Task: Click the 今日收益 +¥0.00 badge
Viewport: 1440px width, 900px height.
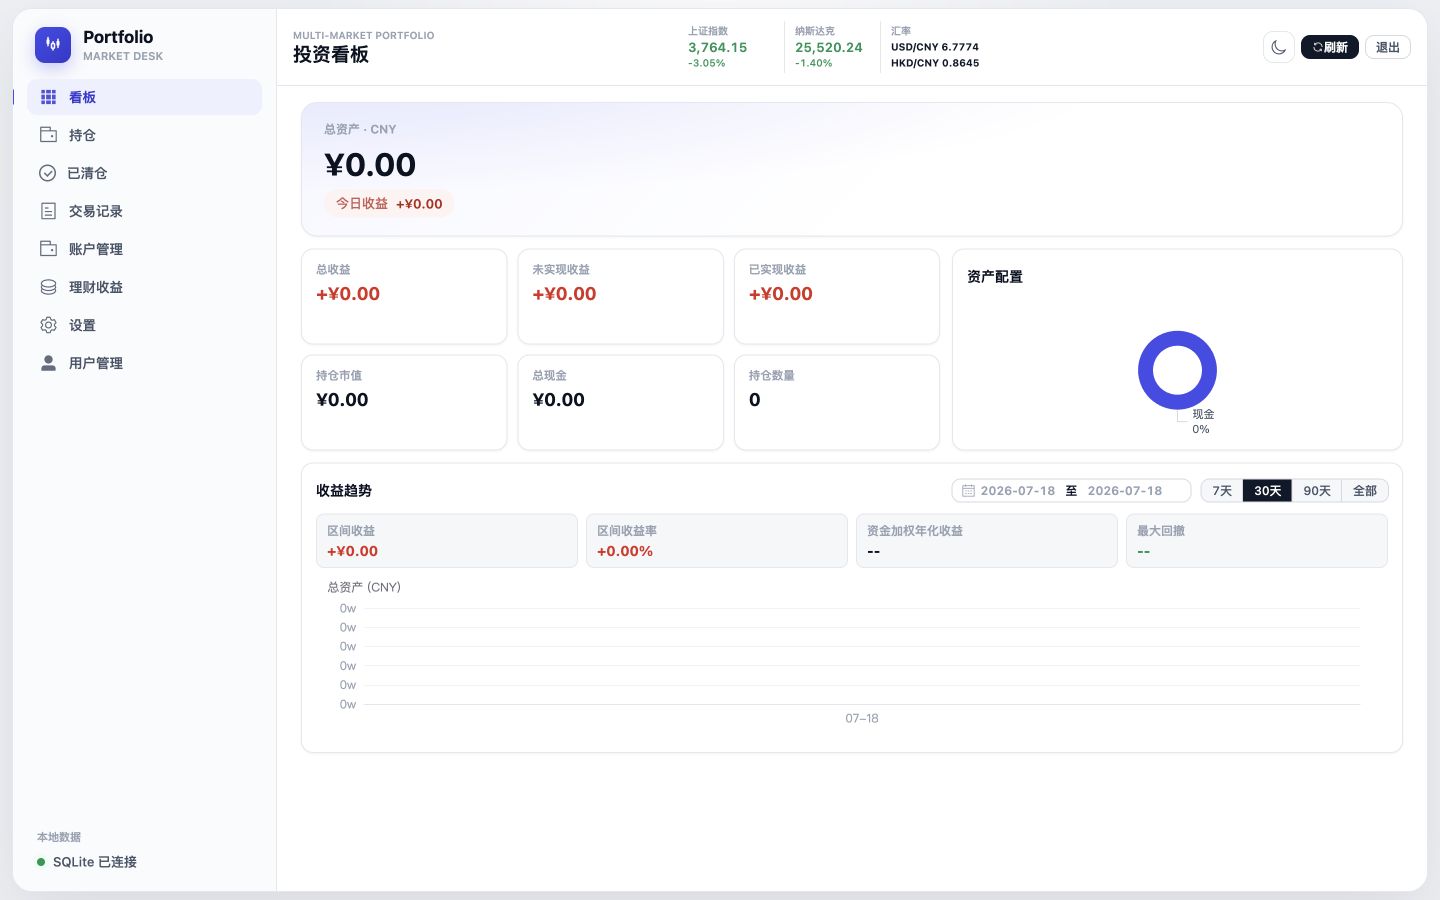Action: pyautogui.click(x=389, y=203)
